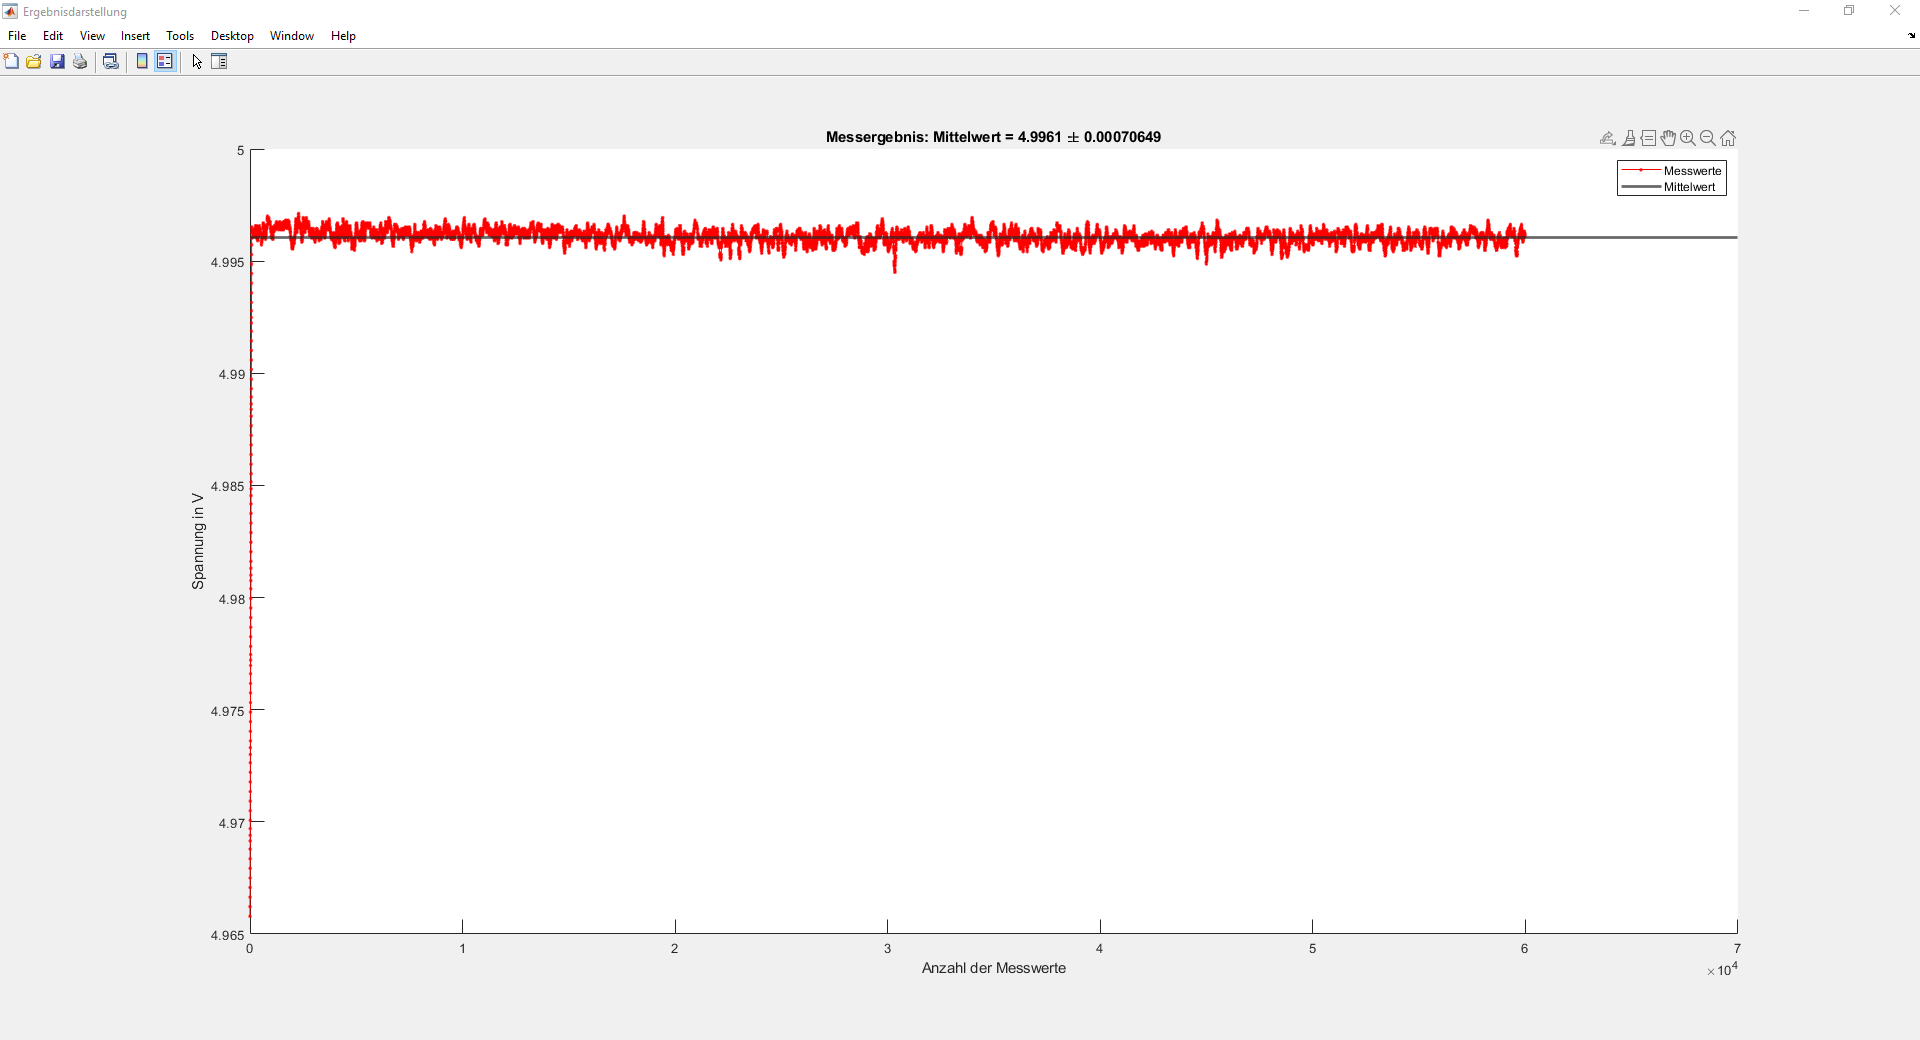Open the Insert menu

point(135,36)
